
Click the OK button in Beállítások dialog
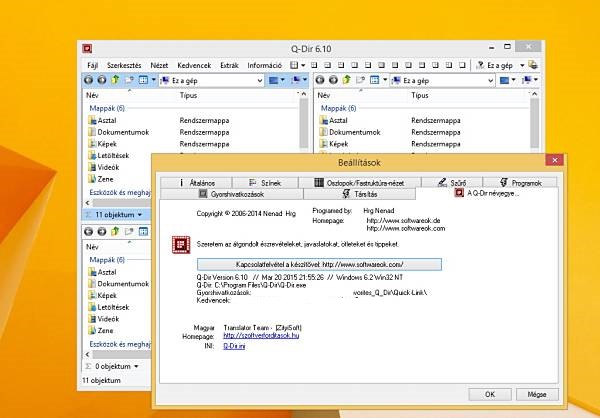pos(490,394)
